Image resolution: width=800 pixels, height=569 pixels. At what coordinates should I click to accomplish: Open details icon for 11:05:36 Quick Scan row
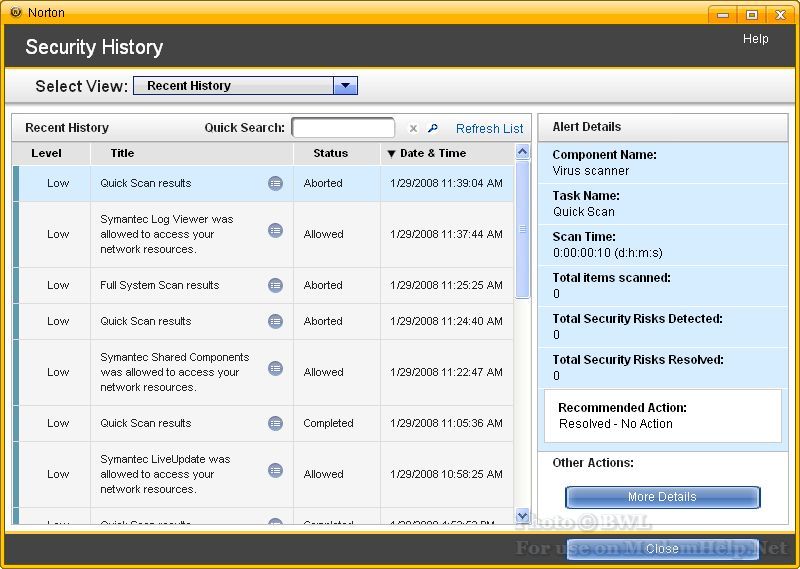276,423
